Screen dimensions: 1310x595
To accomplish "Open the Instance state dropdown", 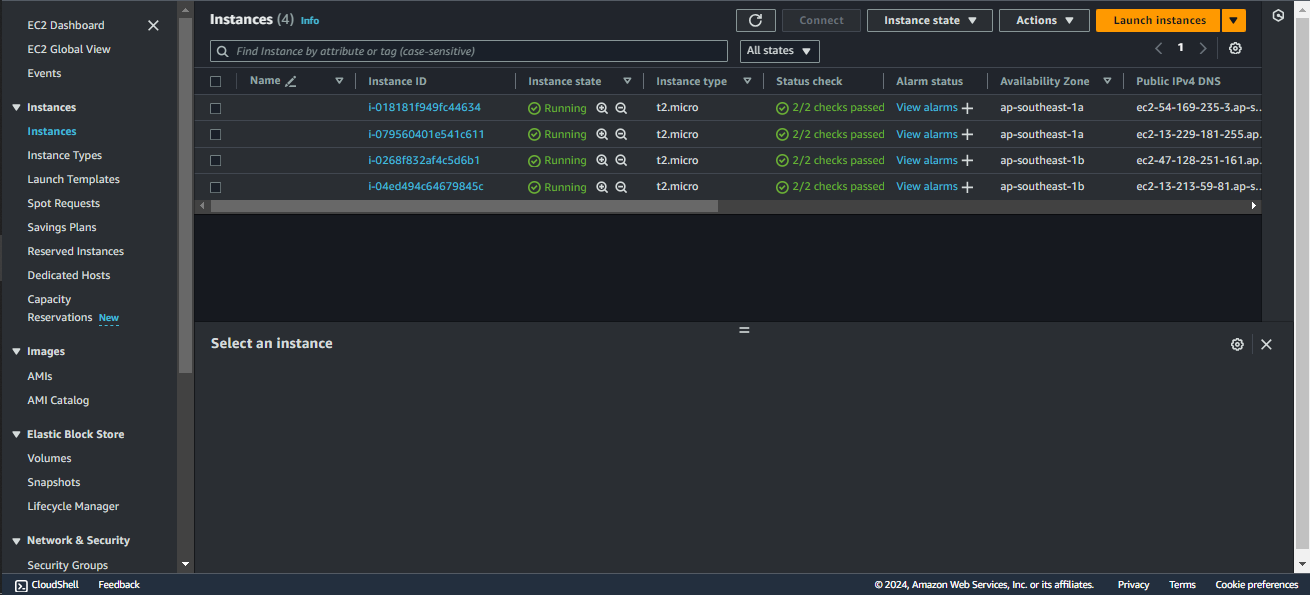I will click(930, 20).
